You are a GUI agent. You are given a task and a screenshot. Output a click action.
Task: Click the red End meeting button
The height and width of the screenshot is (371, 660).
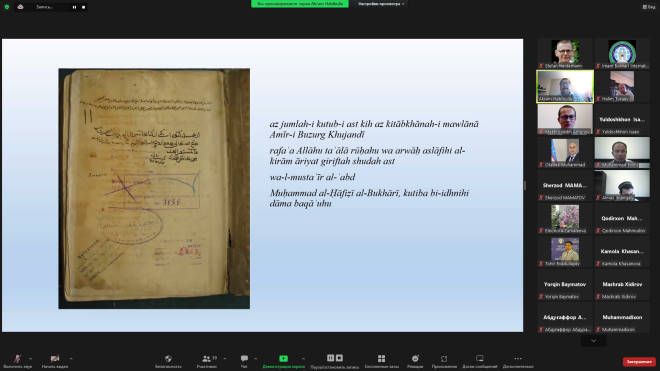tap(639, 362)
